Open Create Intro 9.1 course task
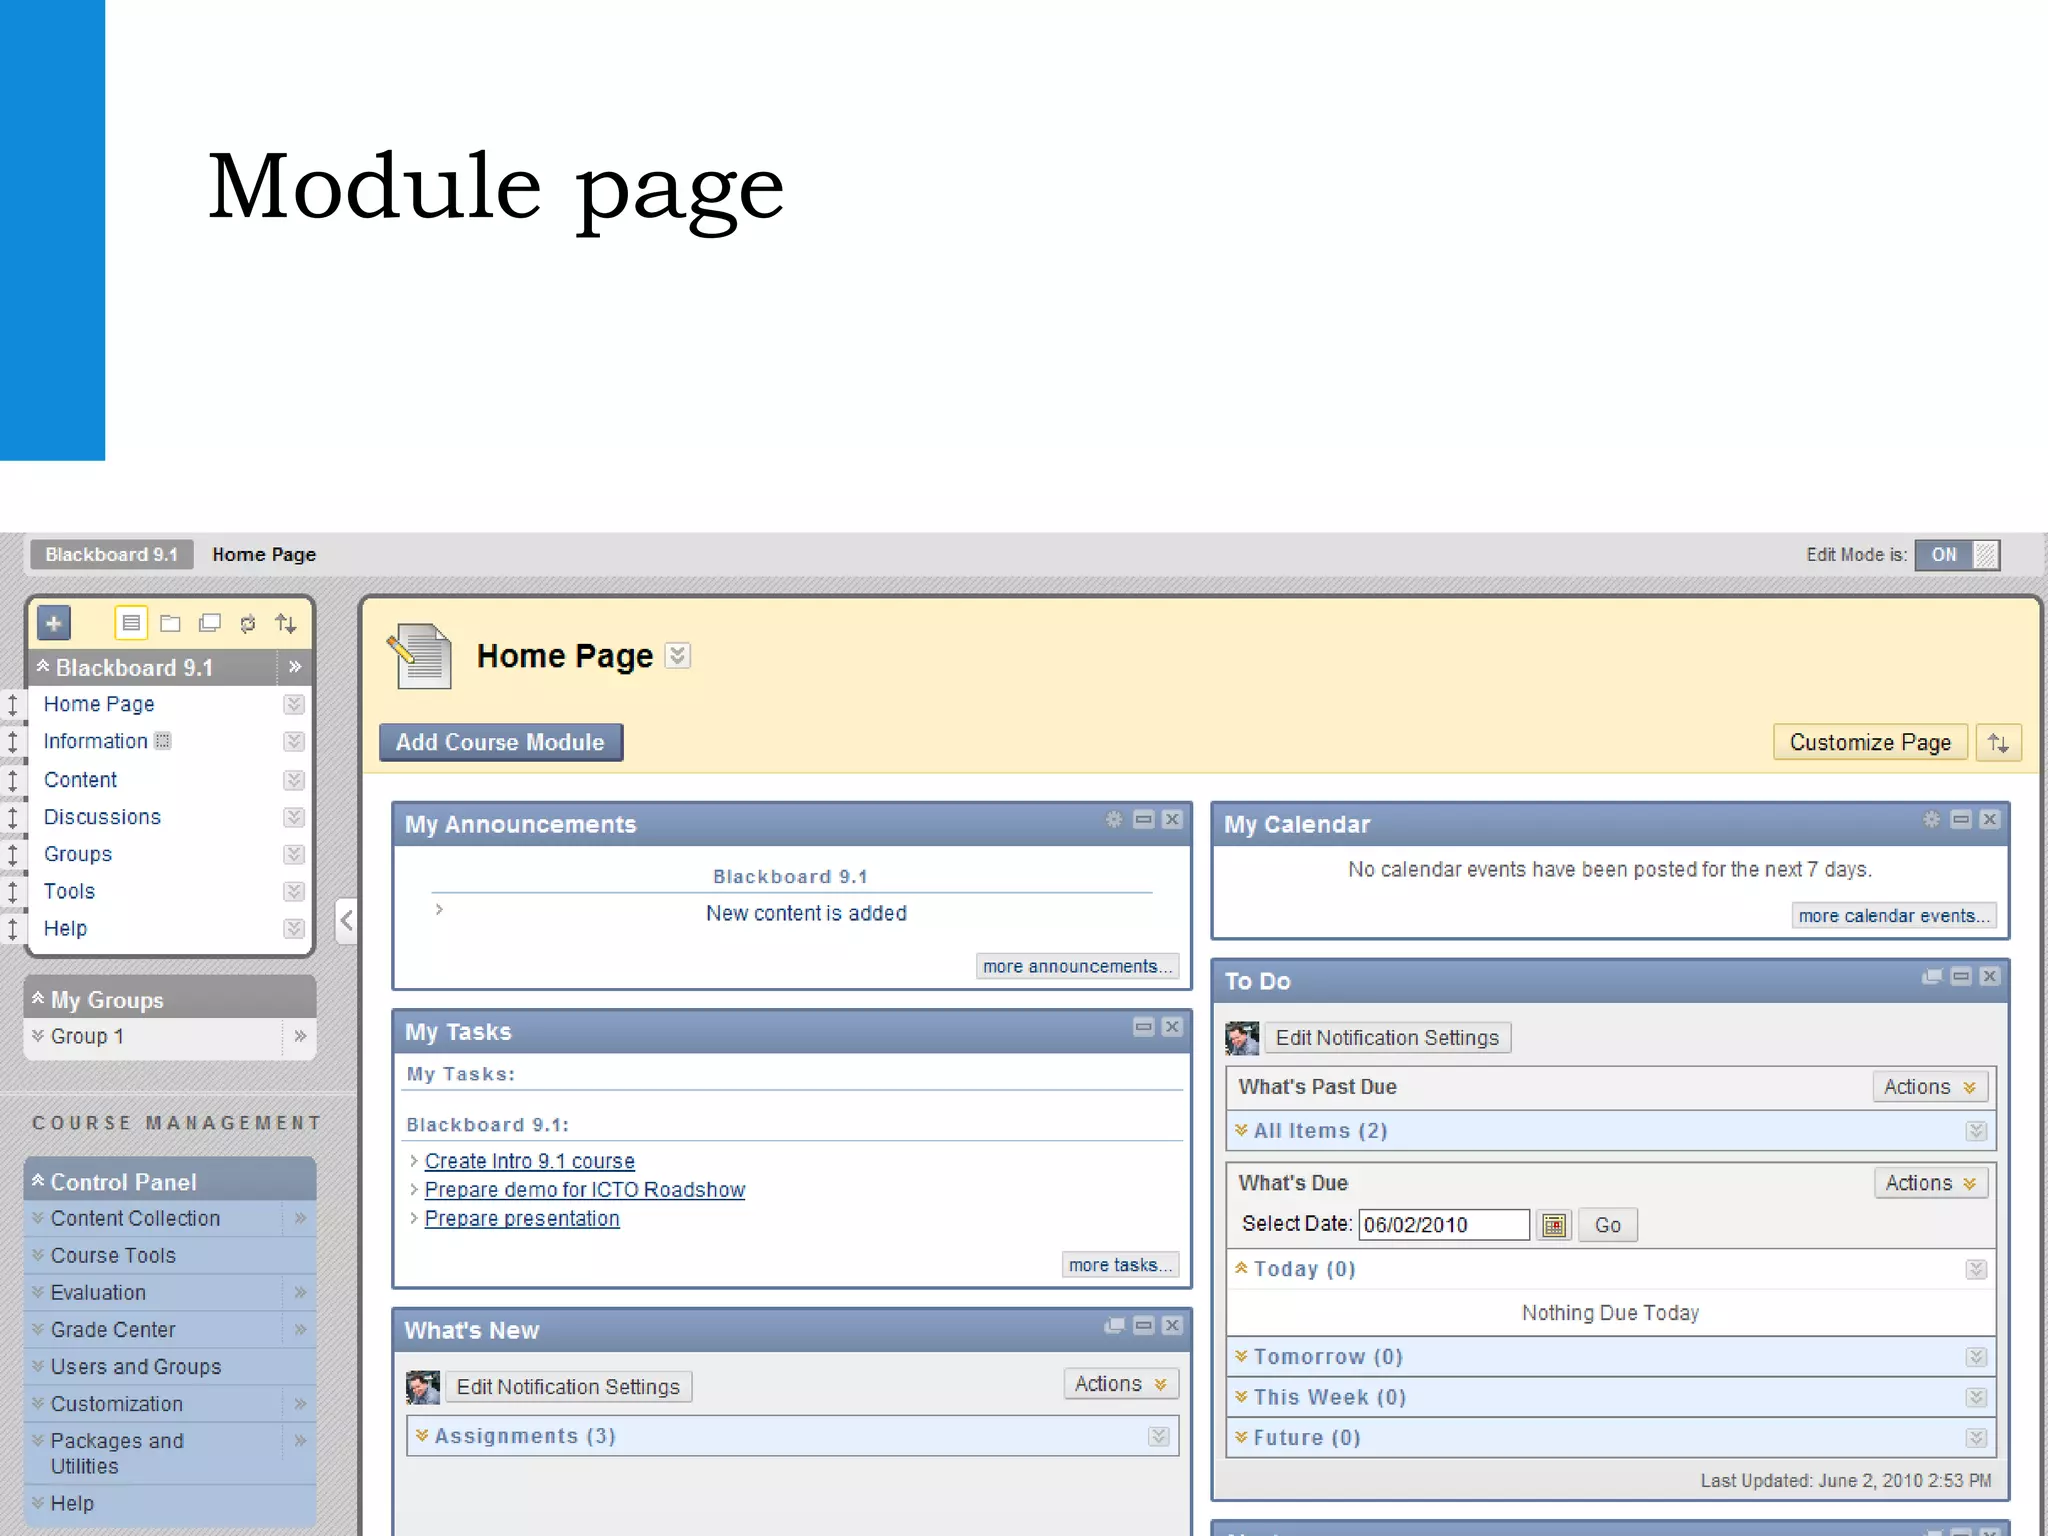The width and height of the screenshot is (2048, 1536). click(530, 1161)
